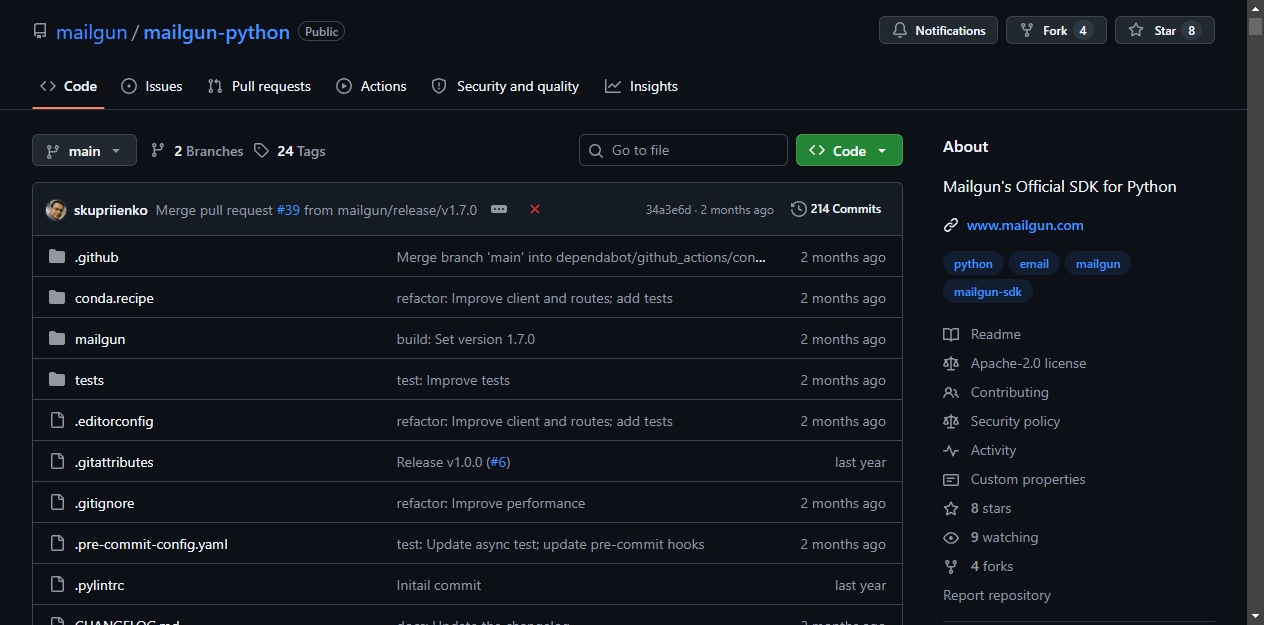Click the file icon for .pylintrc
The image size is (1264, 625).
pos(57,585)
